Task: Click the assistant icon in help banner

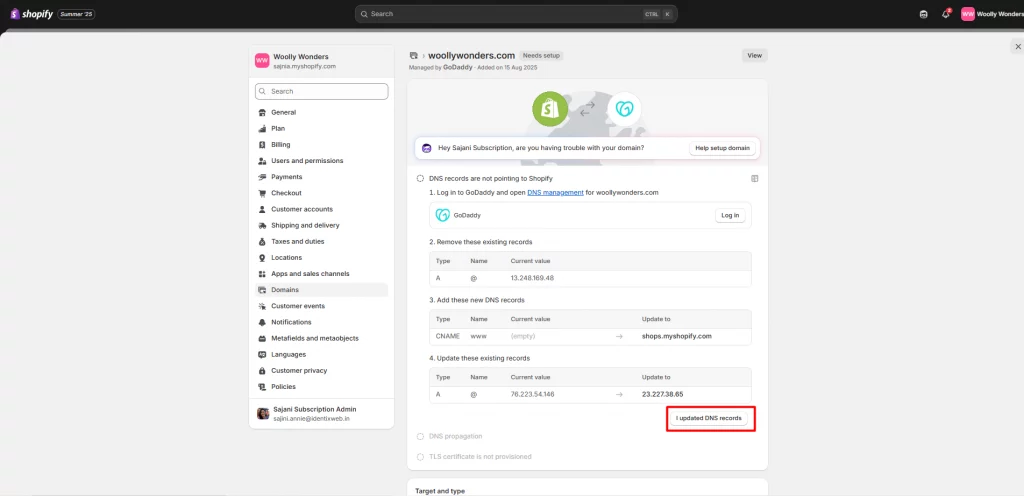Action: [426, 148]
